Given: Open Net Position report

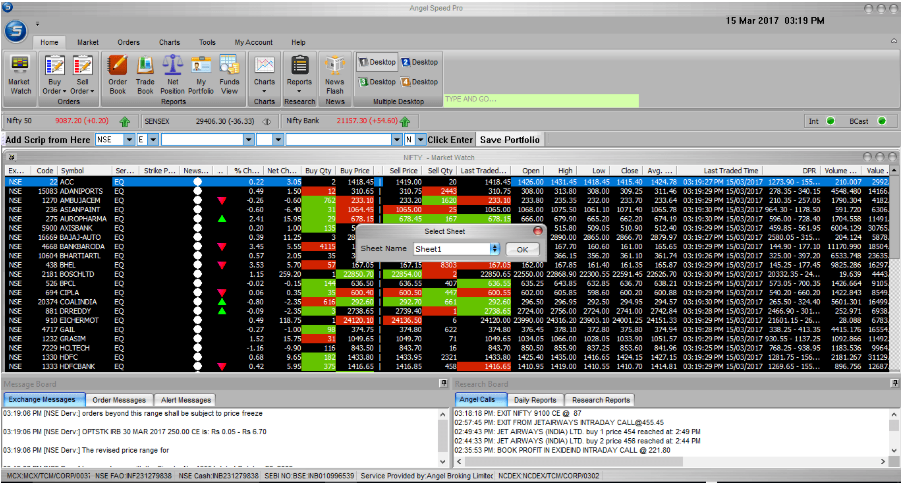Looking at the screenshot, I should (173, 75).
